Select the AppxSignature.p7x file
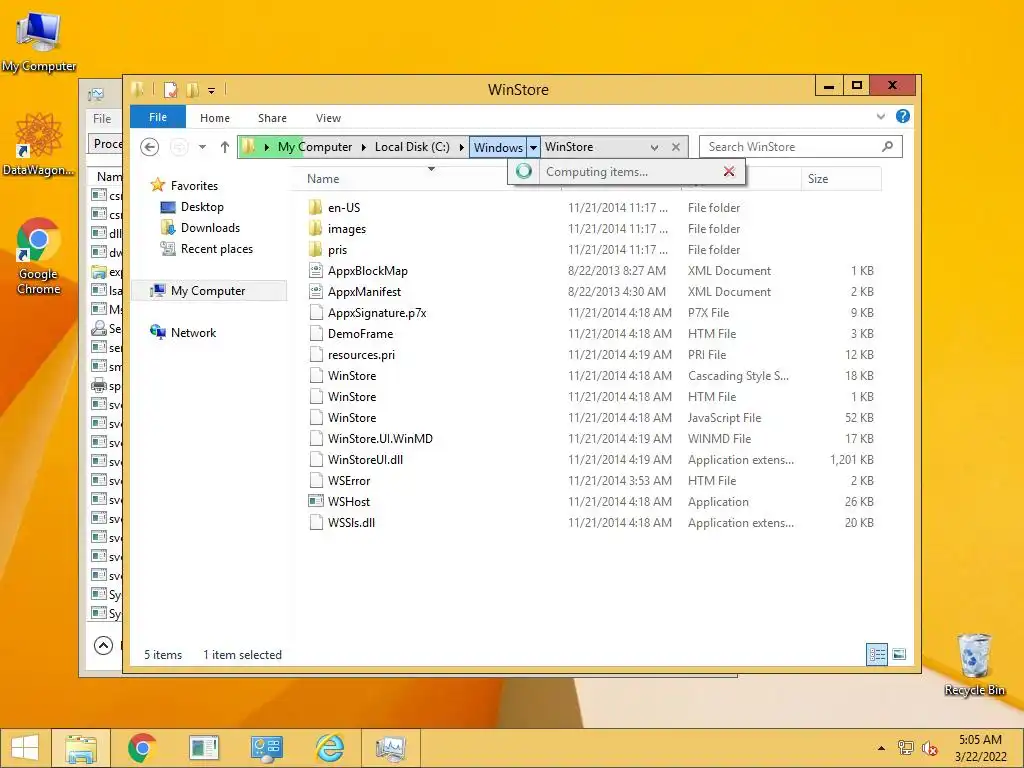The height and width of the screenshot is (768, 1024). point(377,313)
